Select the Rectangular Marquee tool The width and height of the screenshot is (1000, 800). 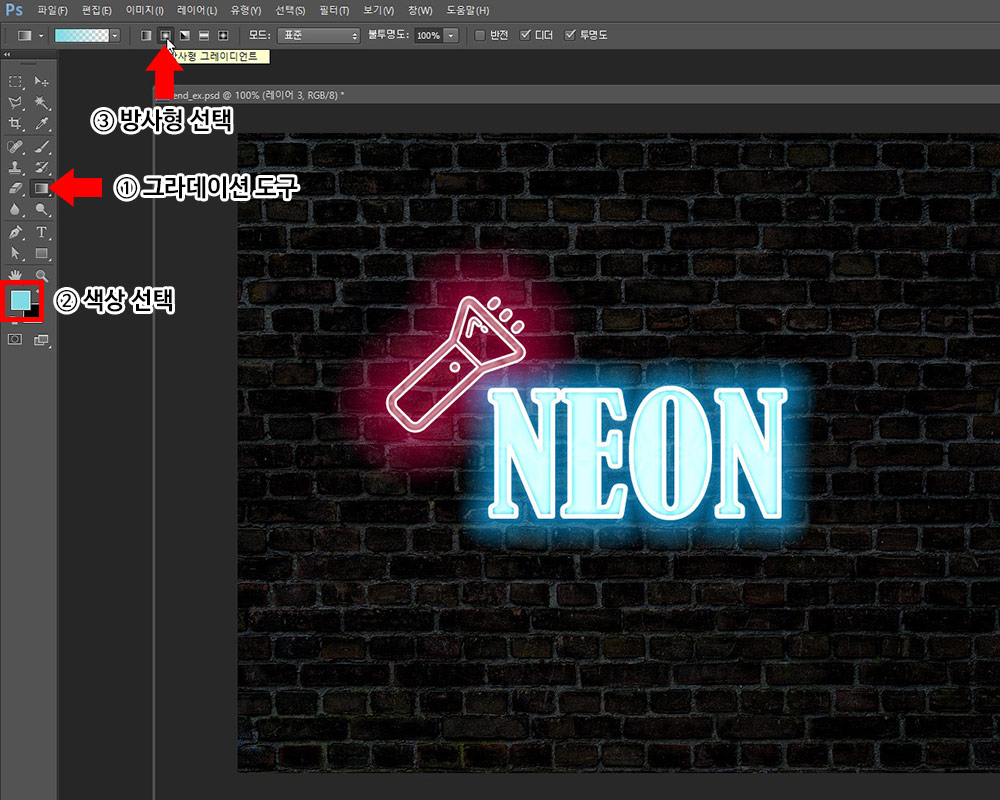pos(15,82)
